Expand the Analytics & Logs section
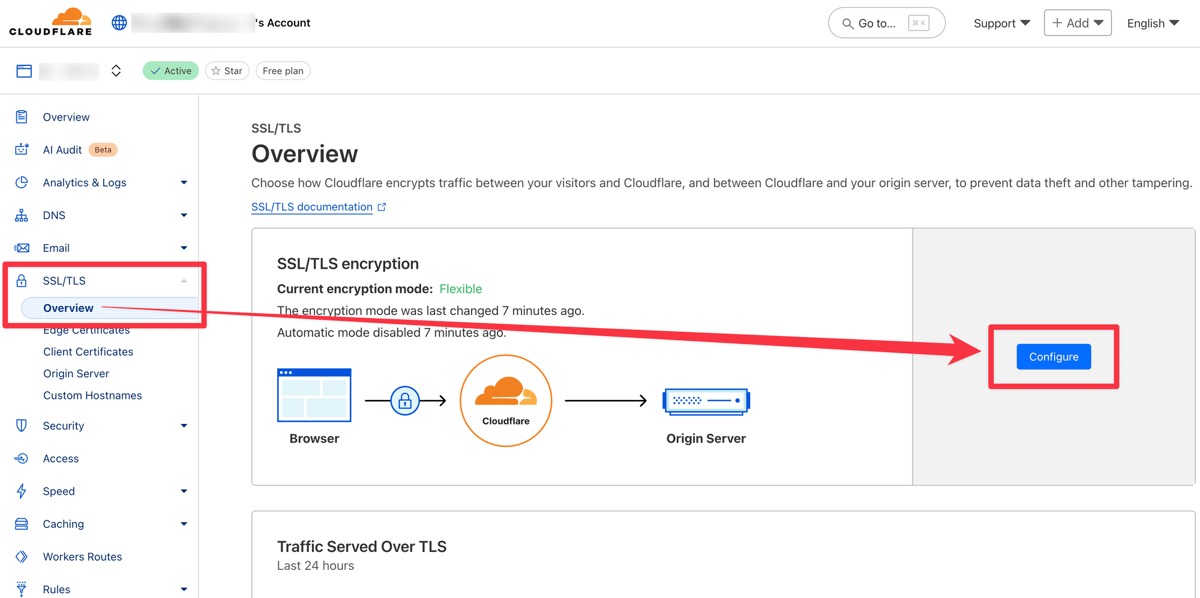 184,183
